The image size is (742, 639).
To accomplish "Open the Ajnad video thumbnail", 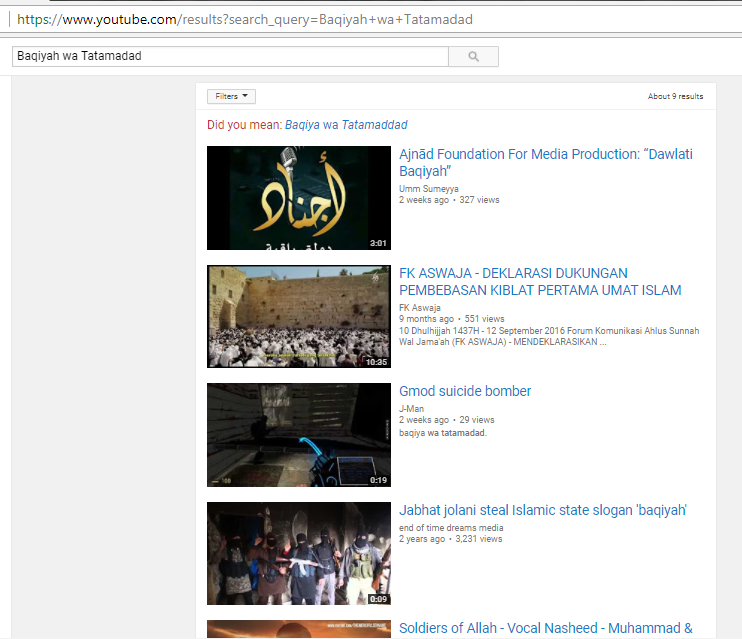I will pyautogui.click(x=299, y=198).
